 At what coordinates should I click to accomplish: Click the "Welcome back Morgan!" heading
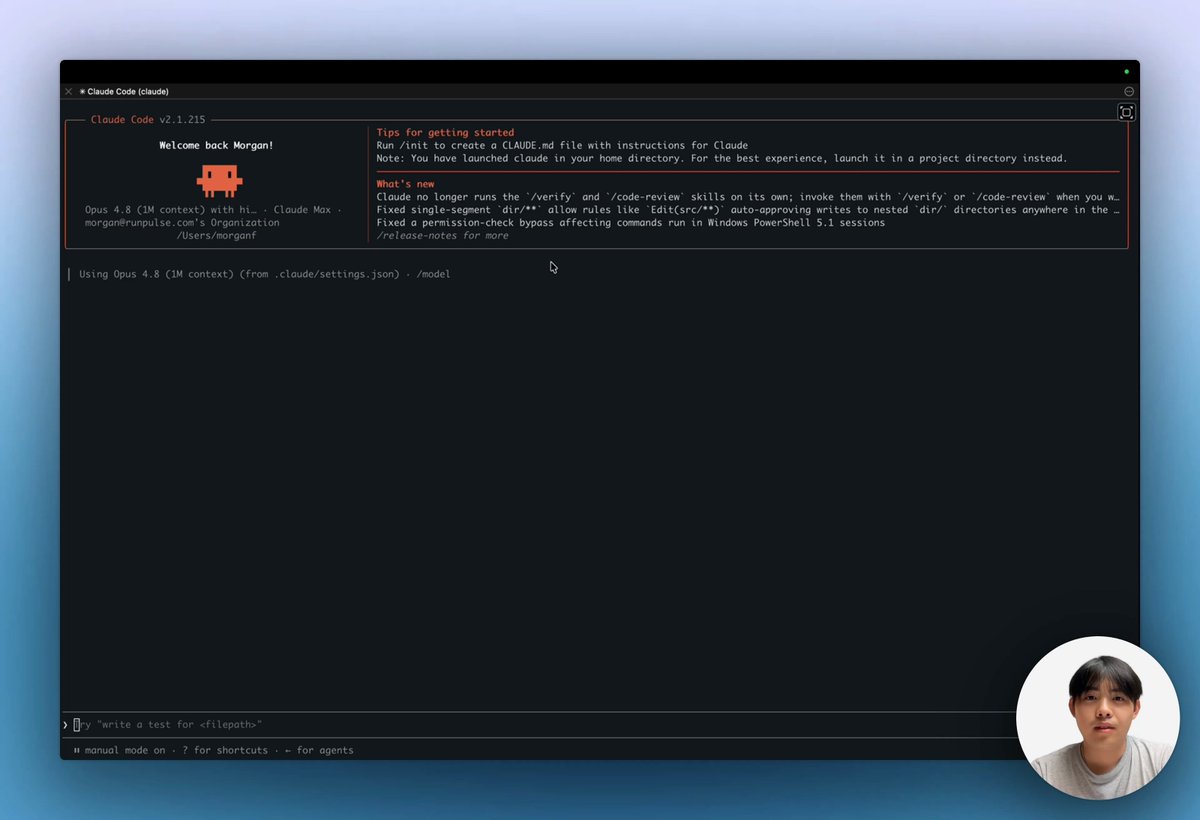coord(216,145)
